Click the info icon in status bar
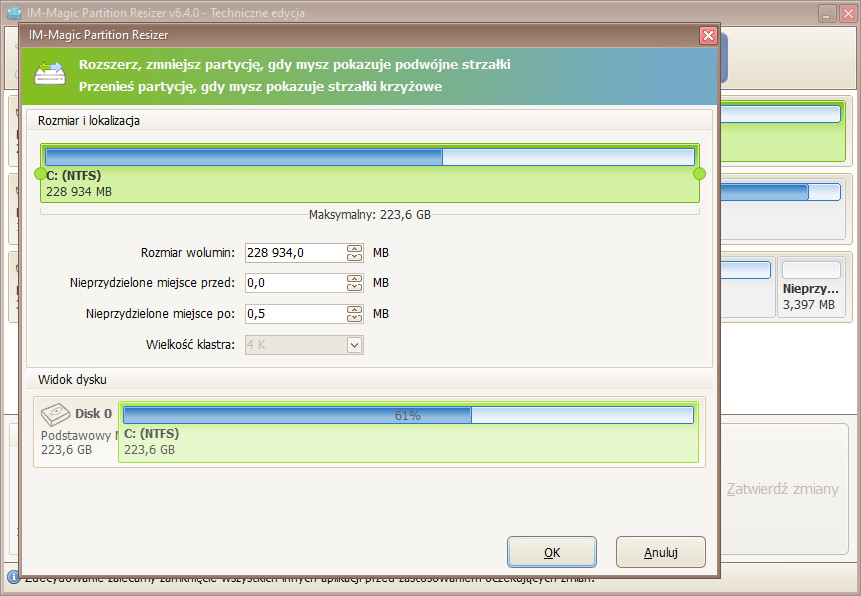Screen dimensions: 861x596 (13, 577)
